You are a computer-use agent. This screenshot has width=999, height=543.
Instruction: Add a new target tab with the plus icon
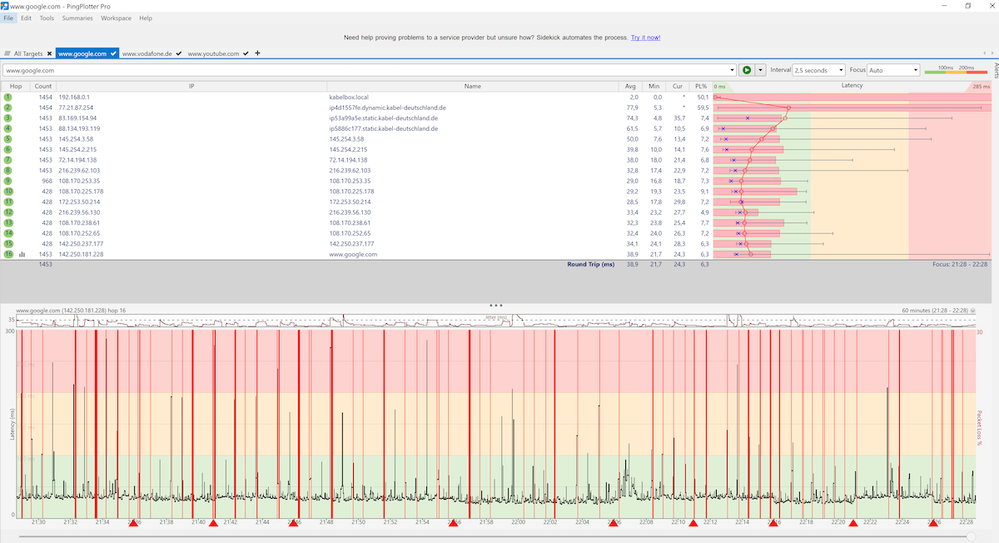257,53
